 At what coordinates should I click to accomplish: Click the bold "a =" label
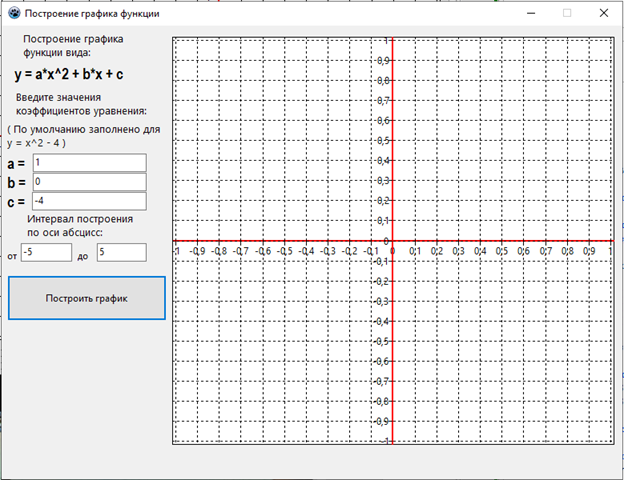[x=16, y=163]
